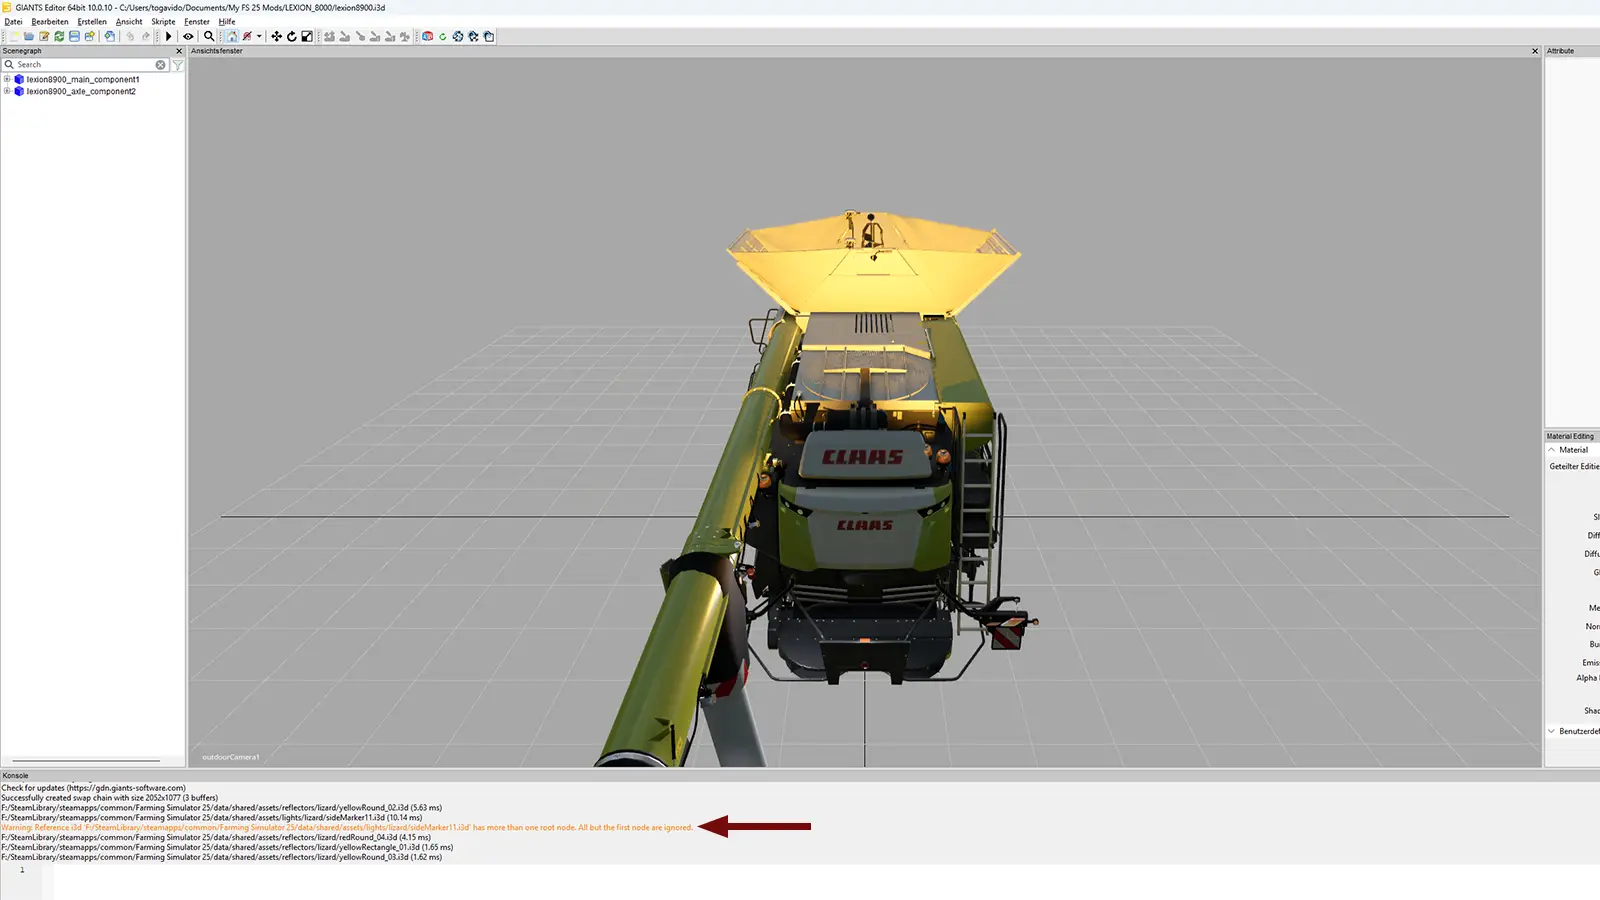Click the Save disk icon
1600x900 pixels.
click(74, 36)
